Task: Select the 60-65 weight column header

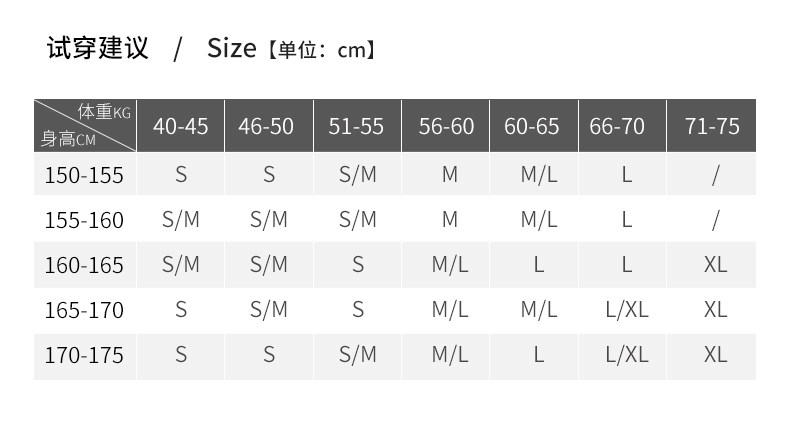Action: (533, 126)
